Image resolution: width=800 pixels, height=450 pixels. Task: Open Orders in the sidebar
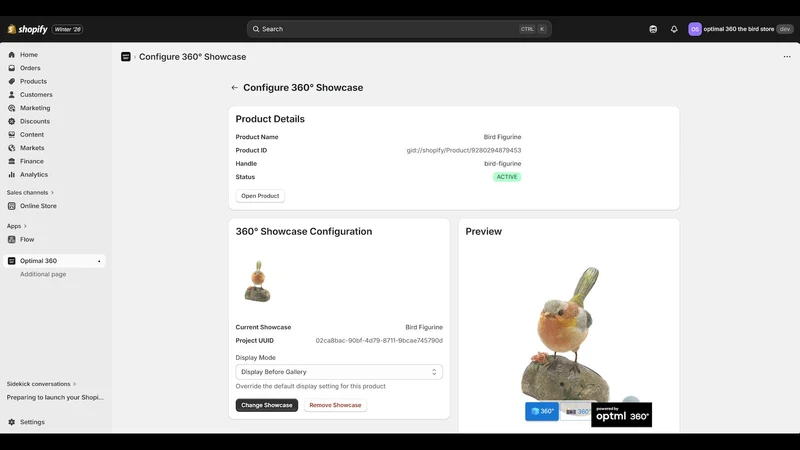pyautogui.click(x=30, y=68)
